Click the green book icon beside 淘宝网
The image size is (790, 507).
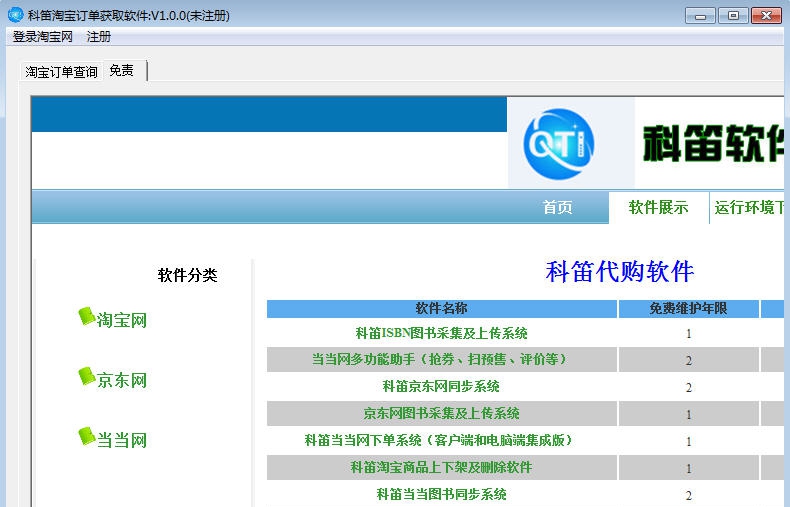87,316
